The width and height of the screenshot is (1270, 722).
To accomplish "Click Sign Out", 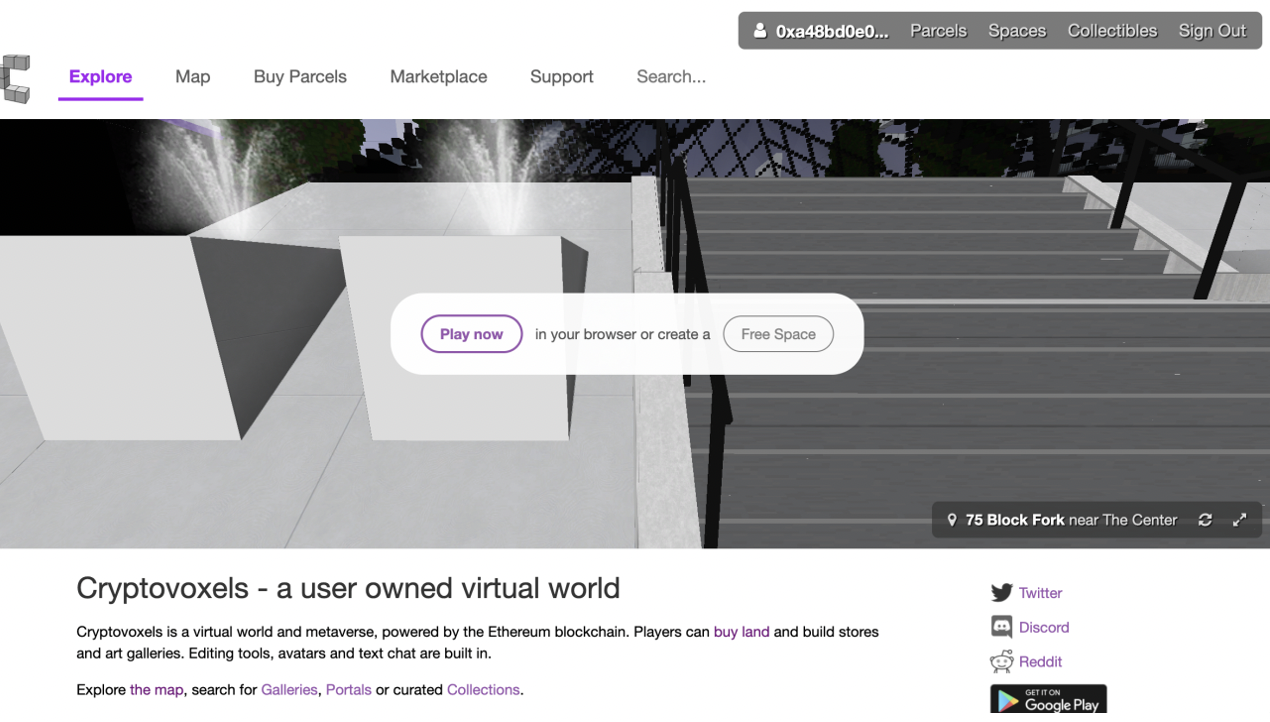I will click(x=1212, y=31).
